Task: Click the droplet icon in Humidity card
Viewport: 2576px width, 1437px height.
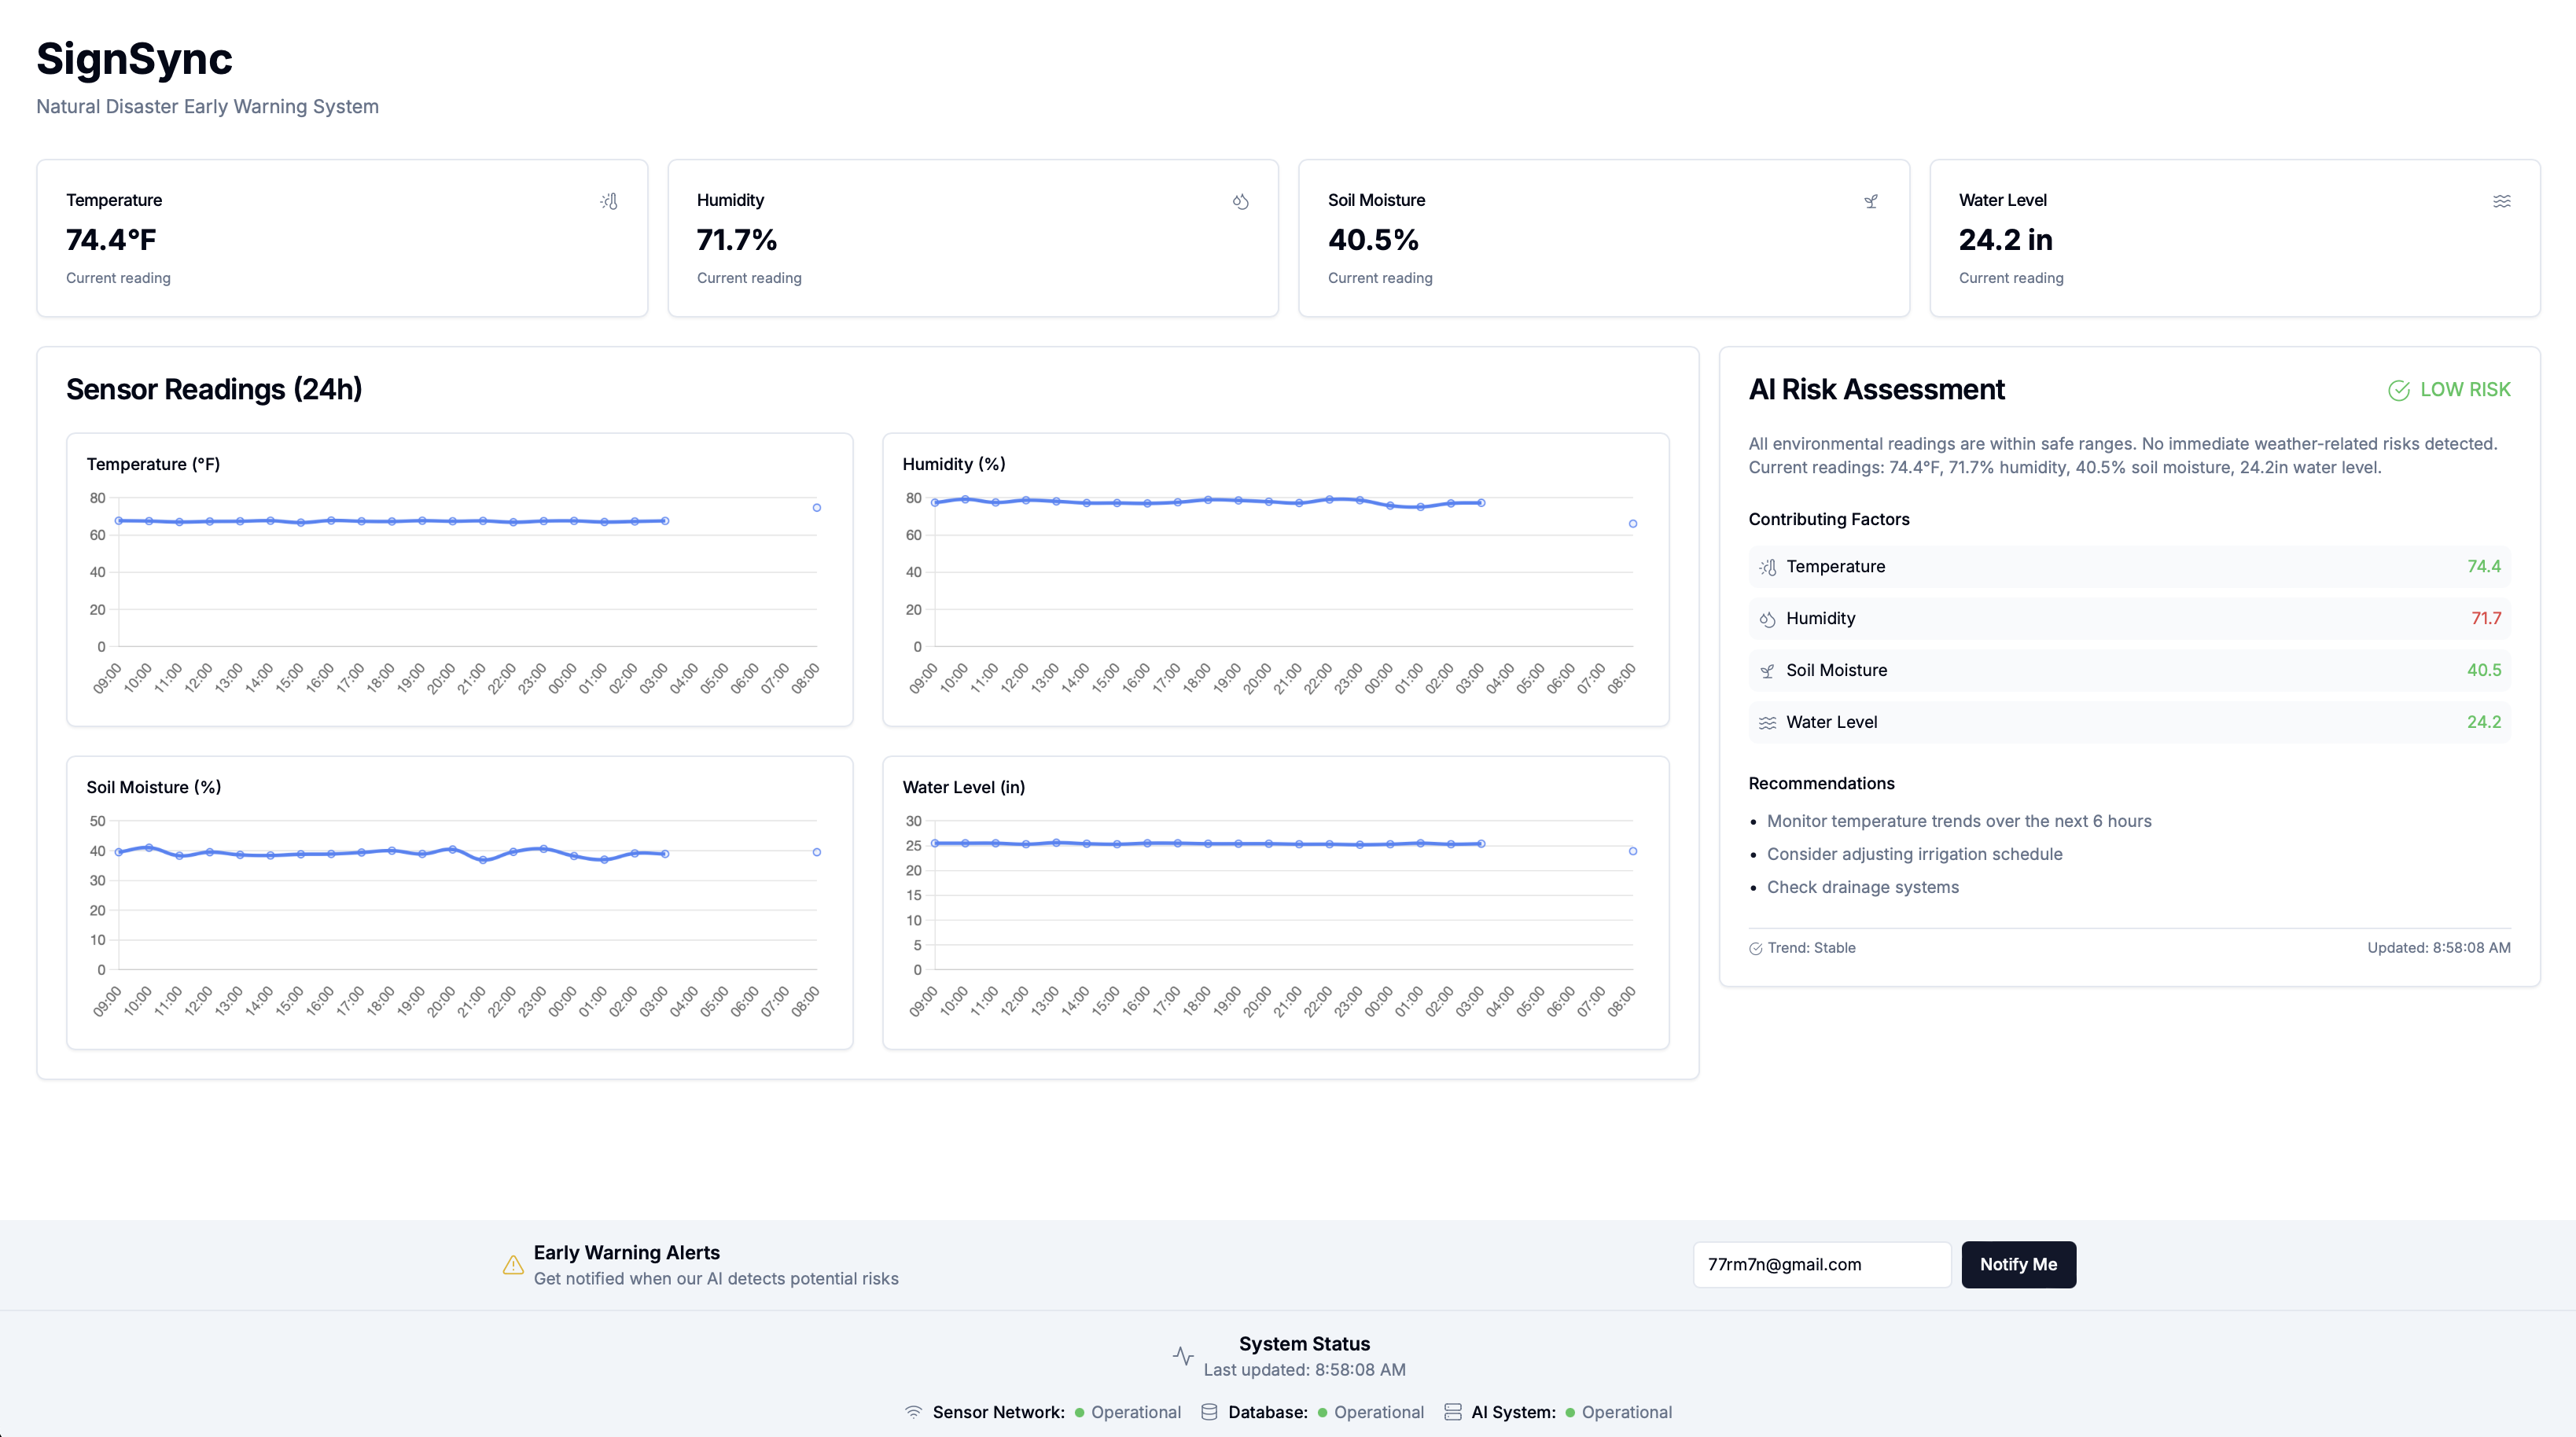Action: pyautogui.click(x=1240, y=201)
